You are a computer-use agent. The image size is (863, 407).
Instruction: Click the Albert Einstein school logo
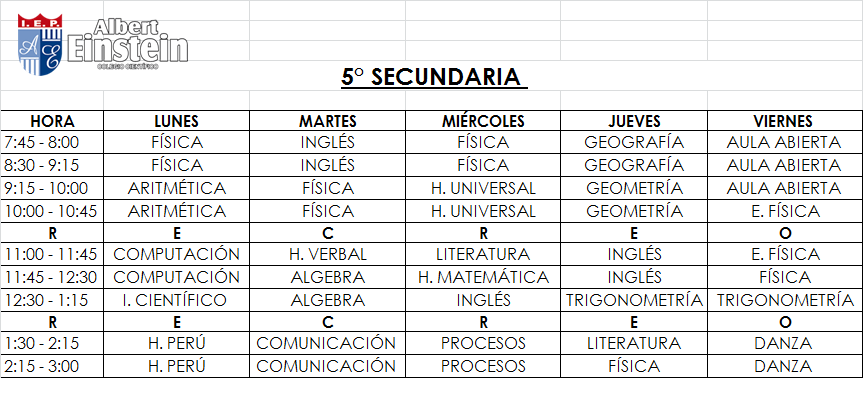point(102,43)
